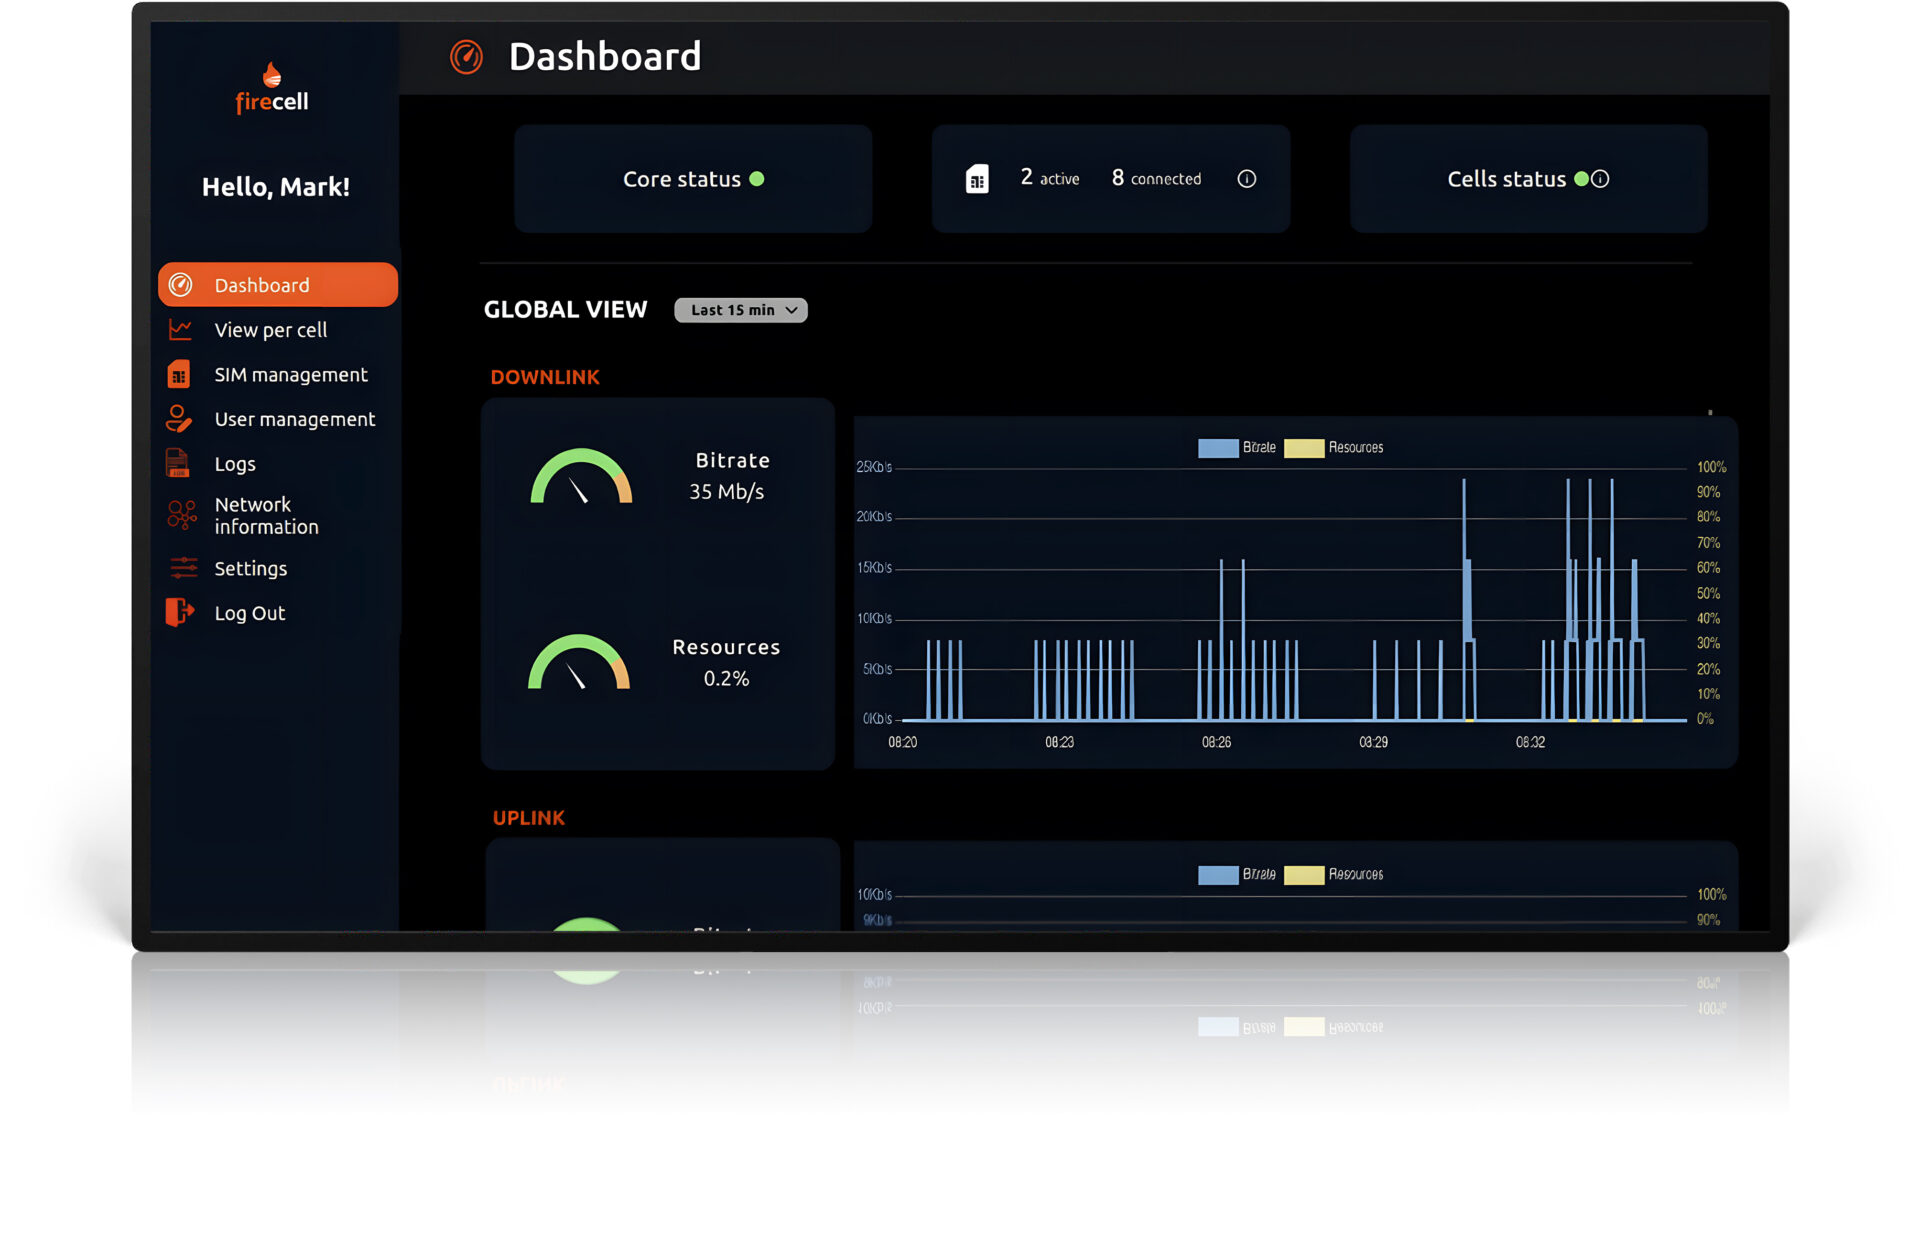Open Logs using the document icon
The width and height of the screenshot is (1920, 1245).
pyautogui.click(x=178, y=462)
